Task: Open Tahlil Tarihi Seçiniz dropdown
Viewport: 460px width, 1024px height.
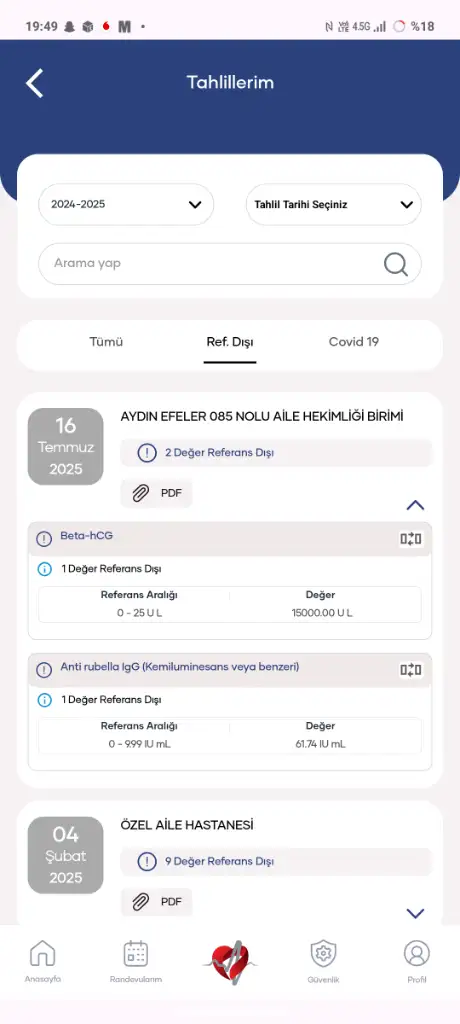Action: point(333,204)
